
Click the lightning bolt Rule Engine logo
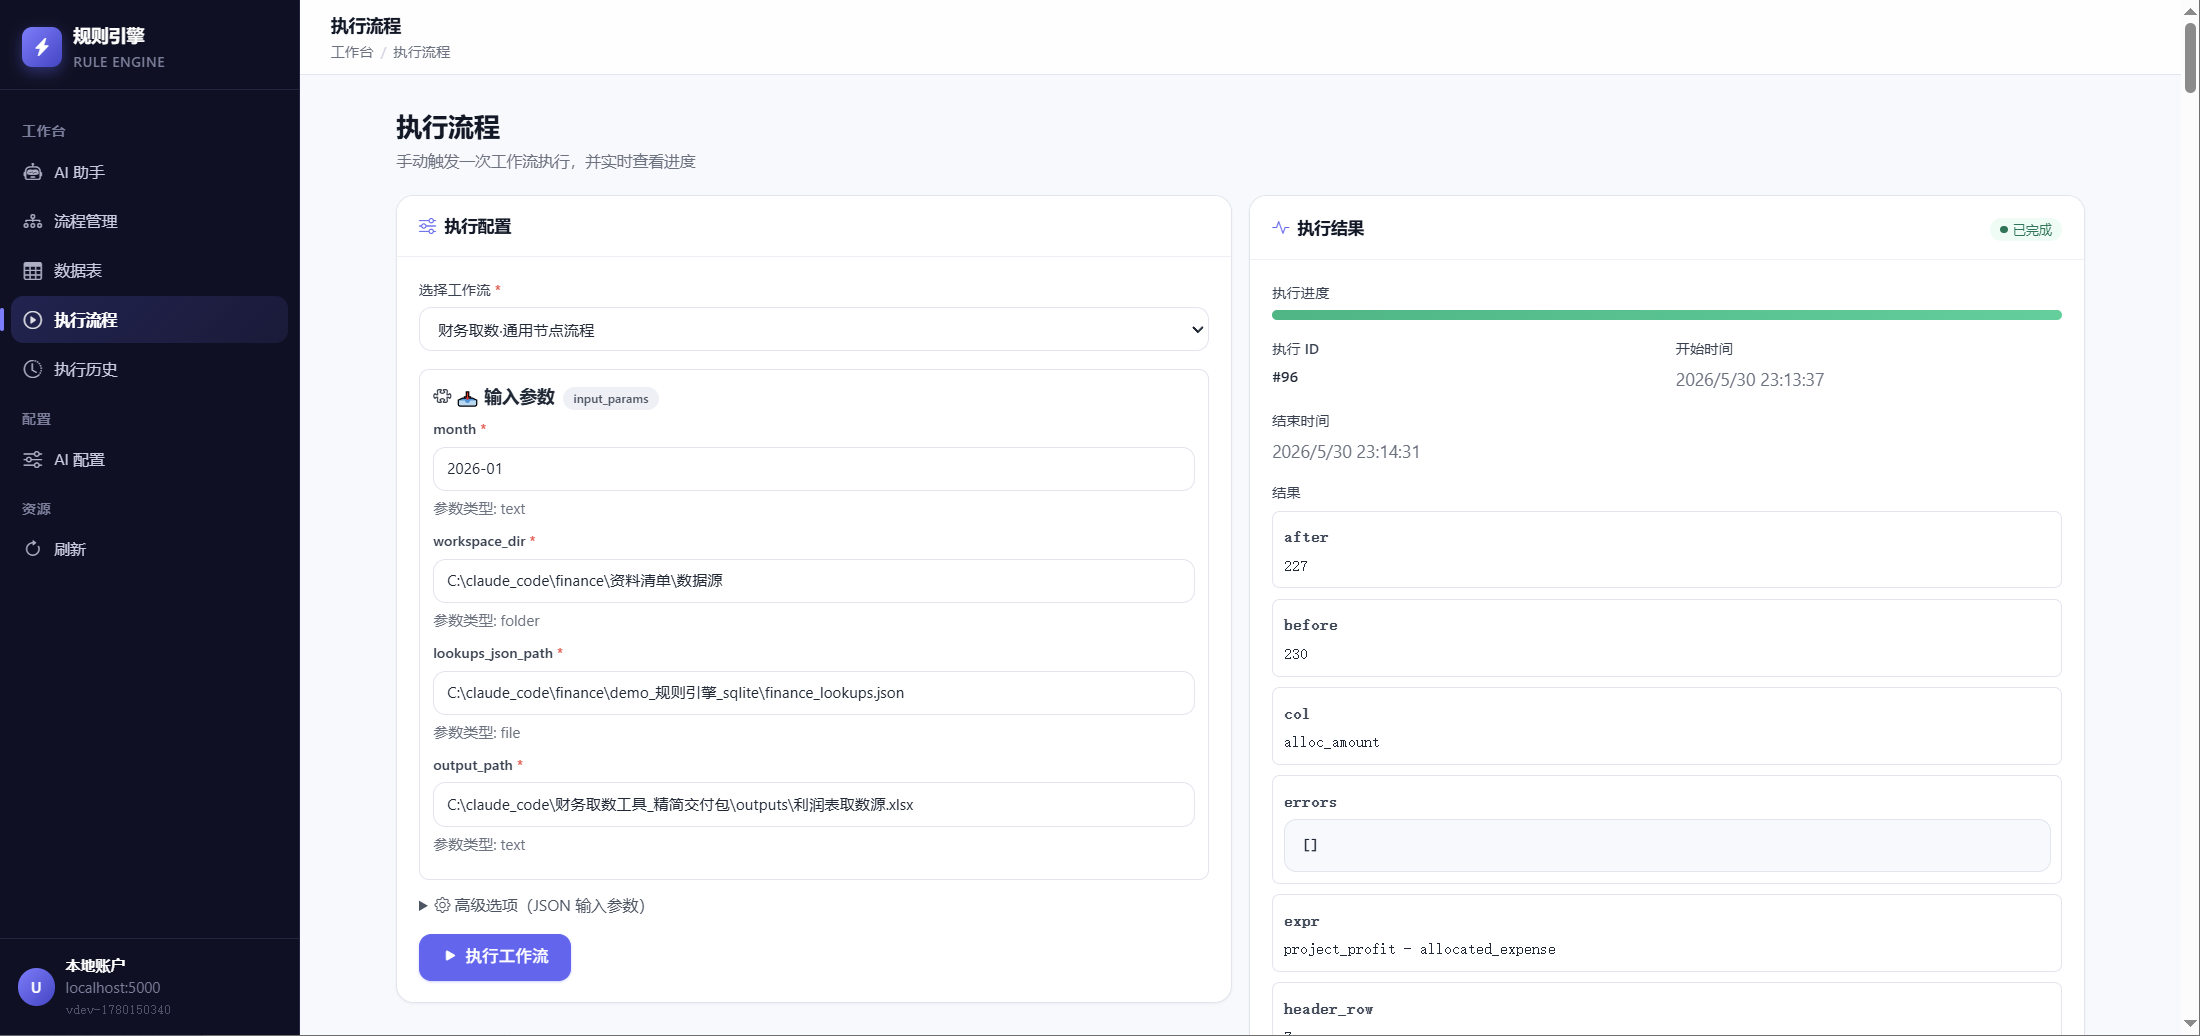[42, 47]
